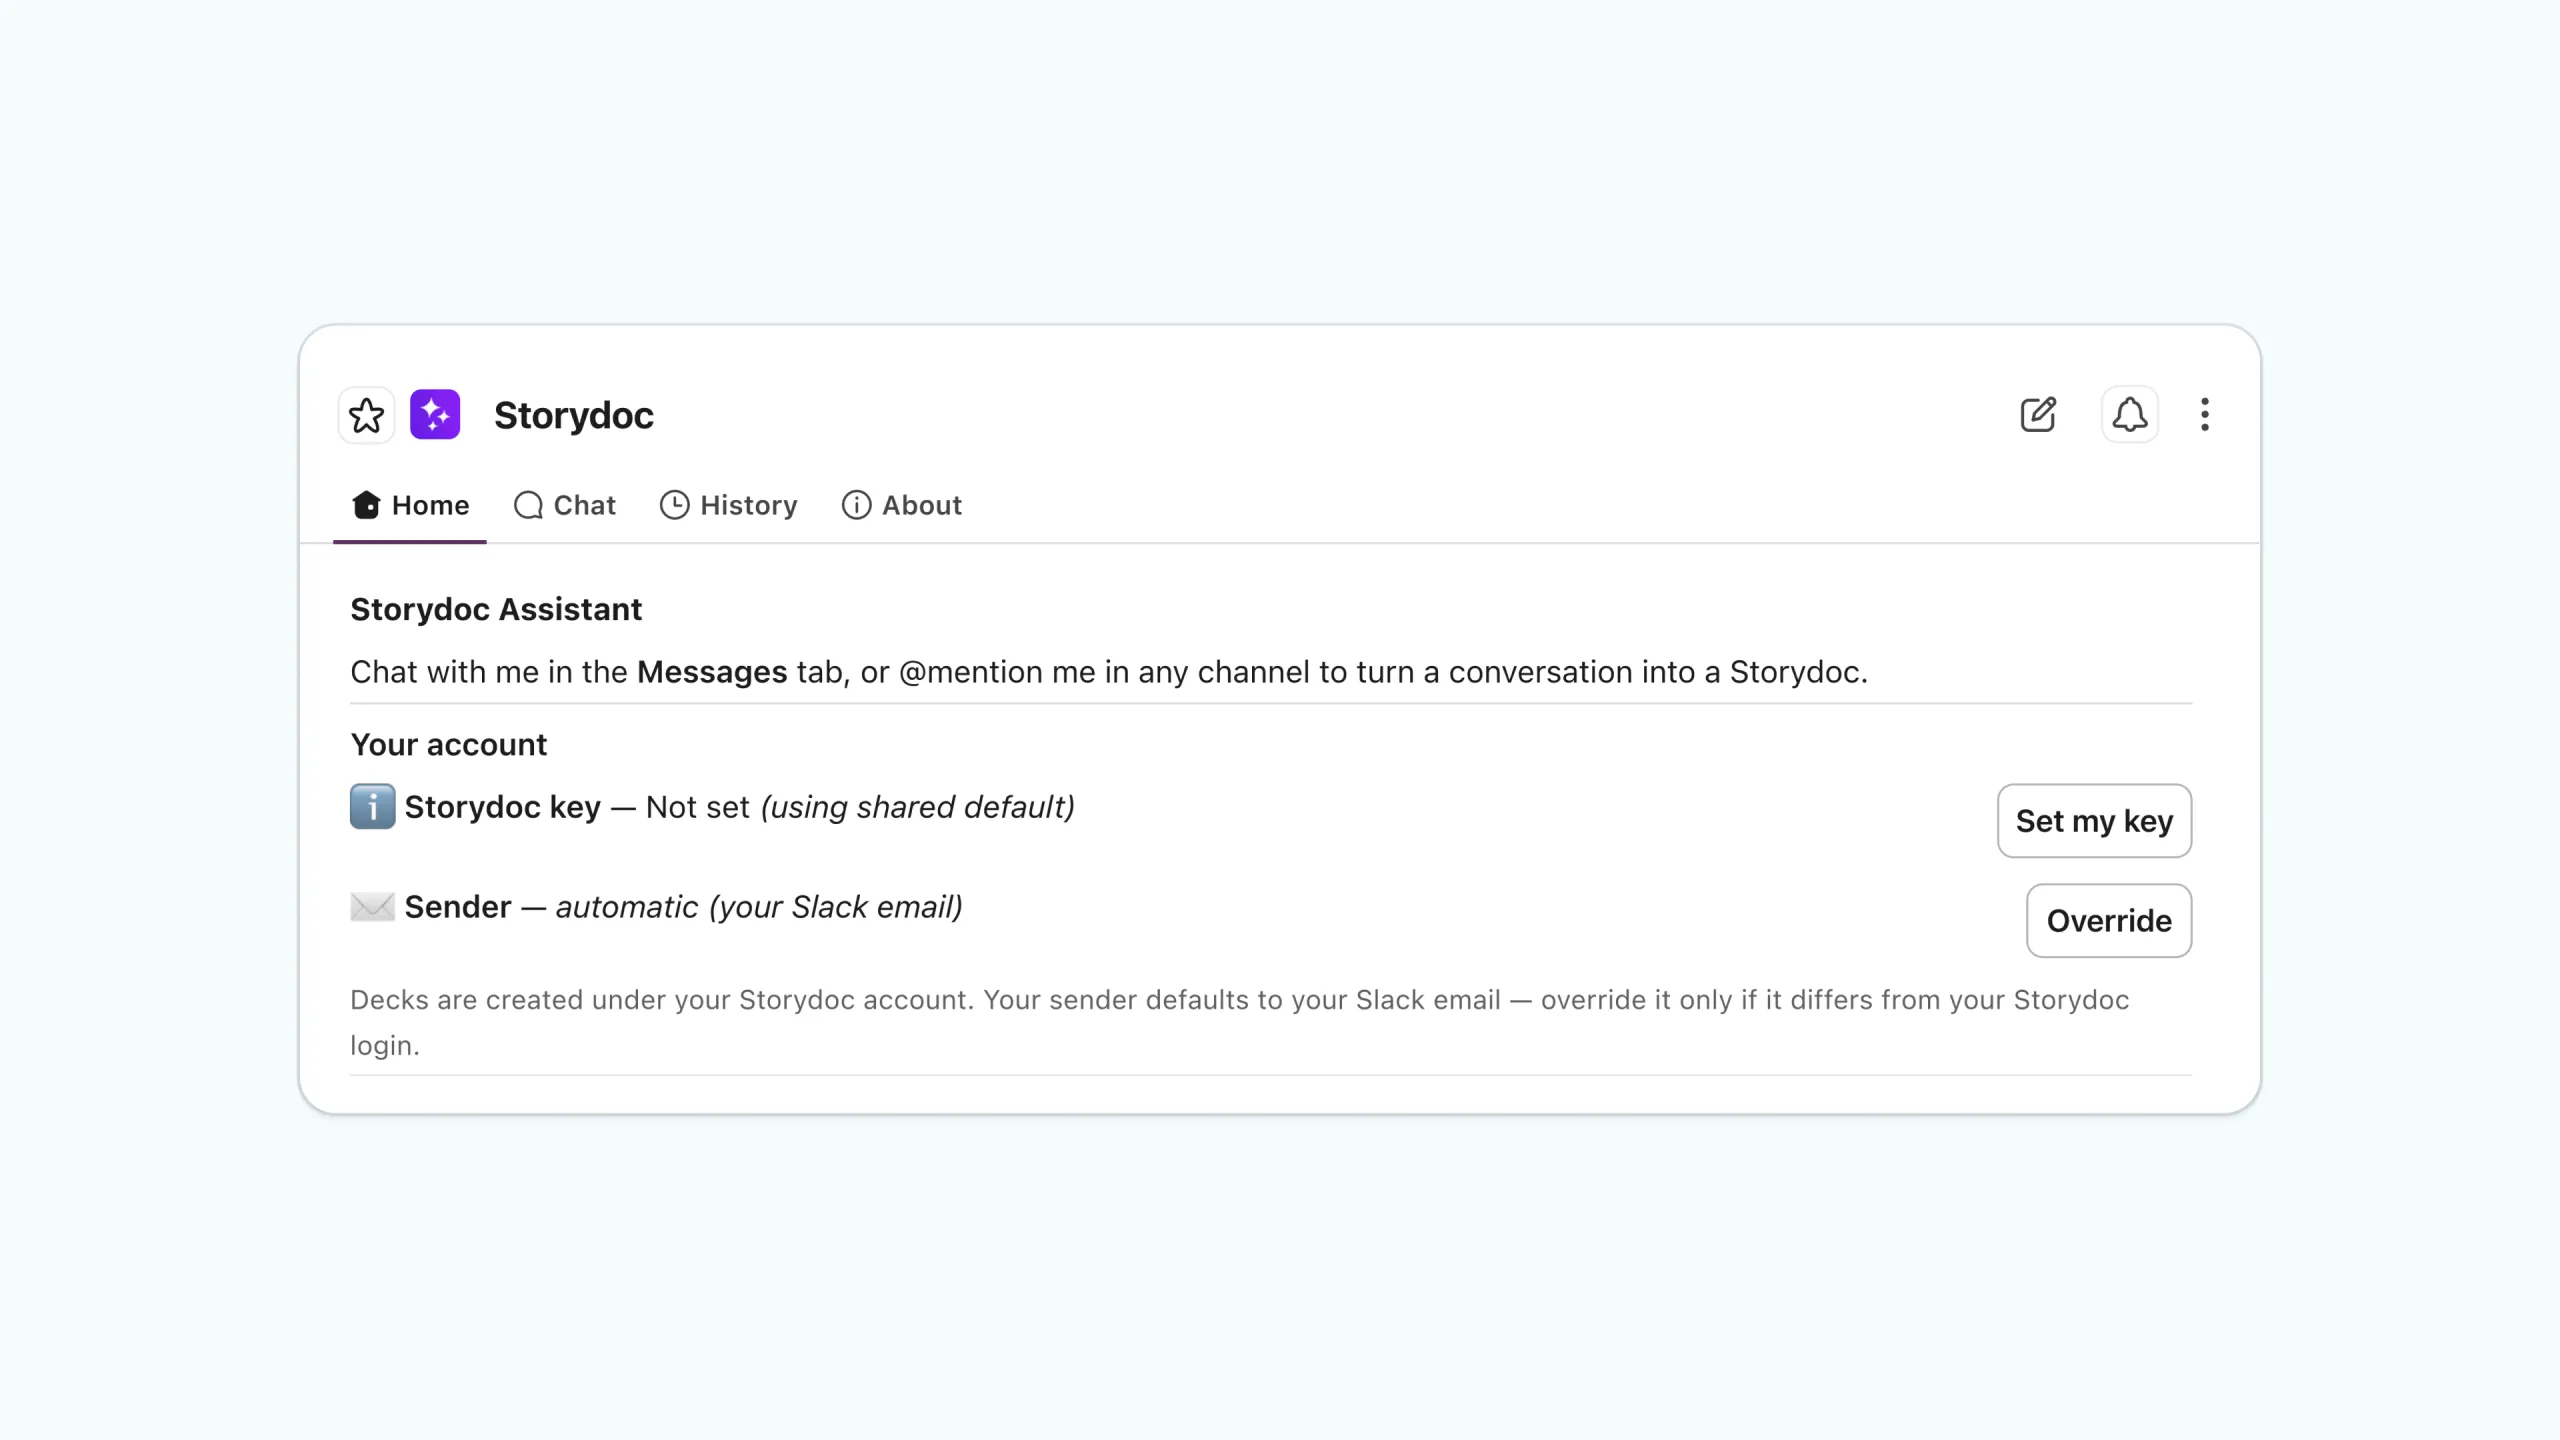Click the purple Storydoc app logo
Viewport: 2560px width, 1440px height.
(x=435, y=415)
